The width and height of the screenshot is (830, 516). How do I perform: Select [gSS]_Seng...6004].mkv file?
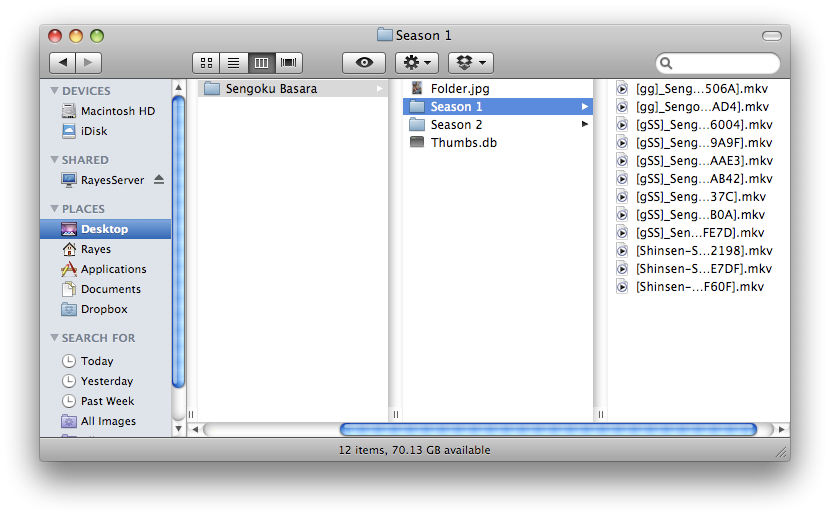[x=699, y=124]
